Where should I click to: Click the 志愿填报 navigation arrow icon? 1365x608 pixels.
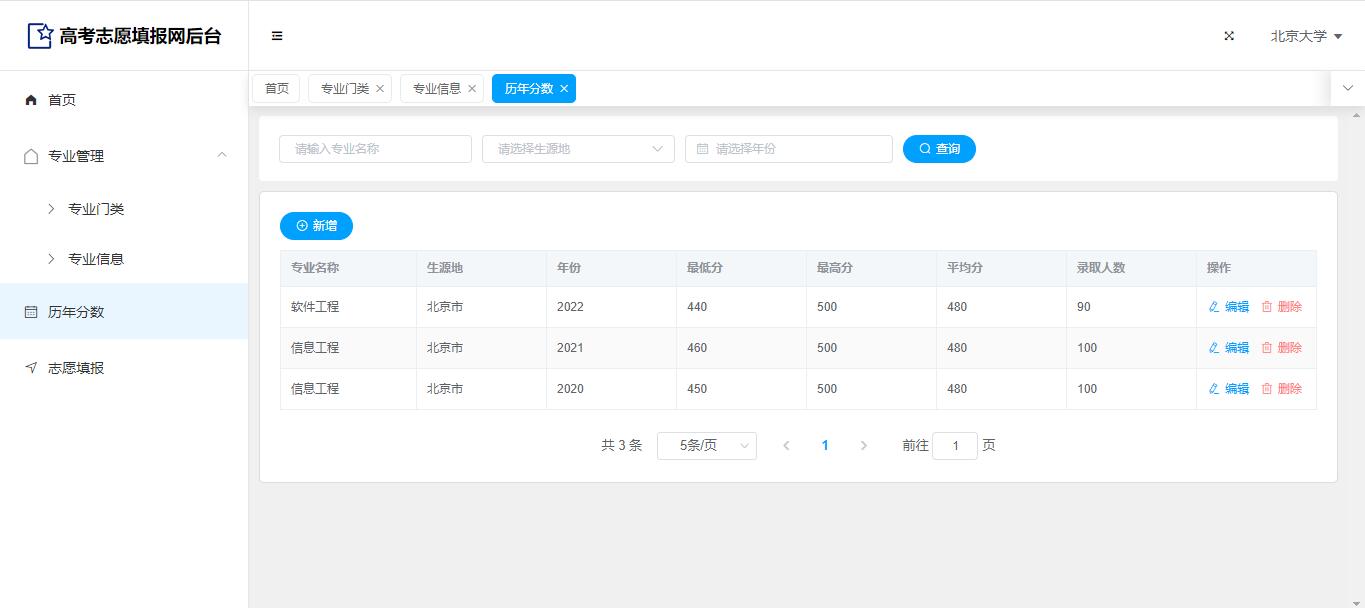pos(31,368)
